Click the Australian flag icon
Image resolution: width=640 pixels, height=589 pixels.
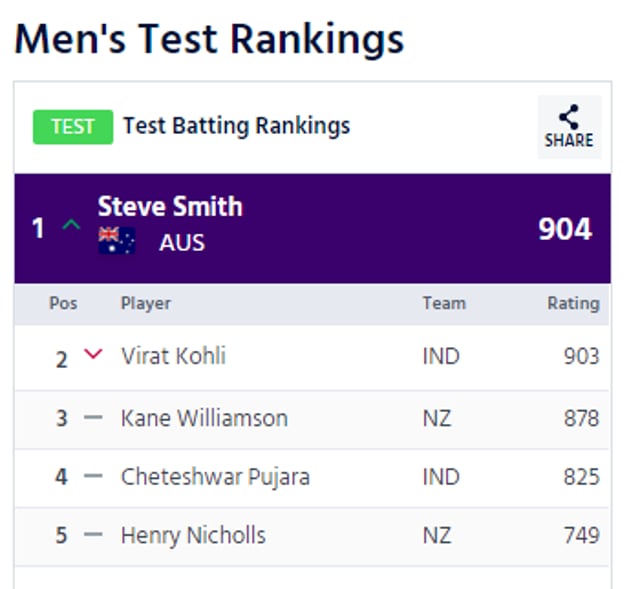coord(117,240)
